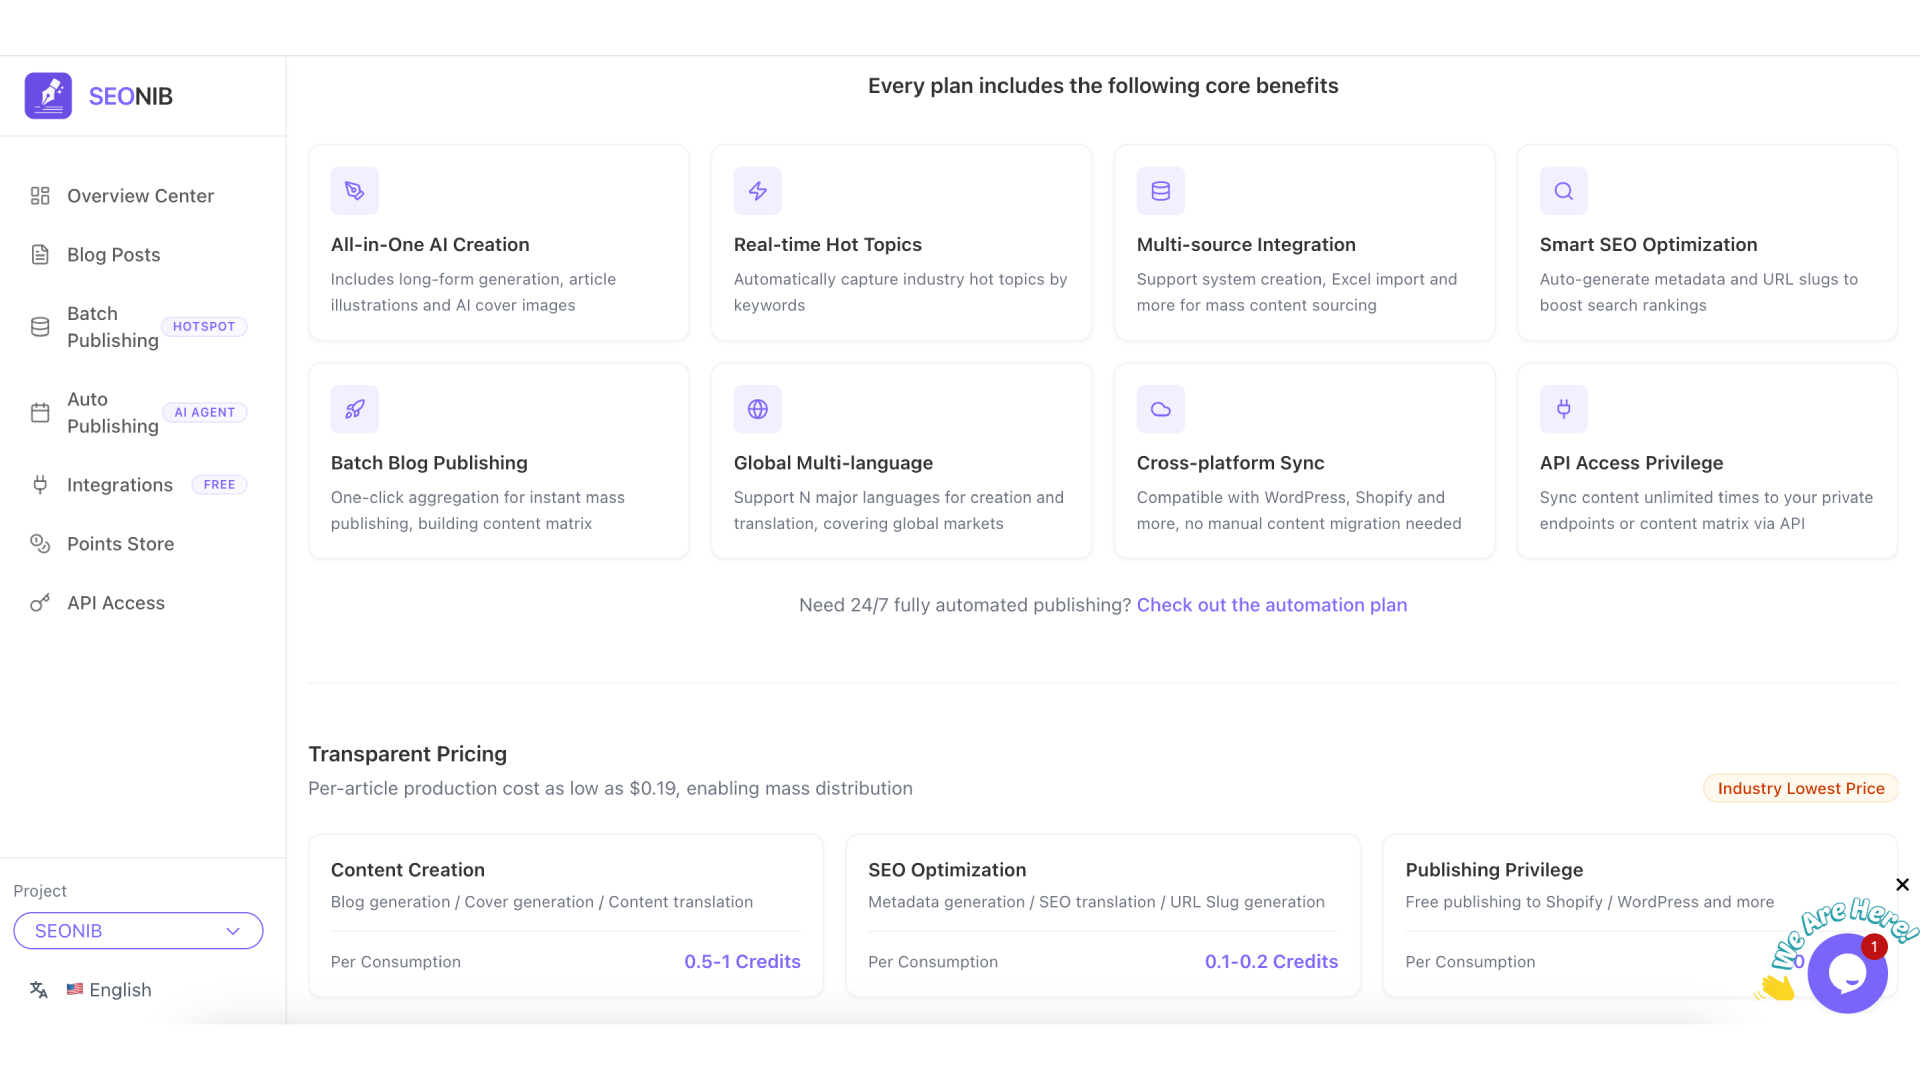Click the globe icon on Global Multi-language
The image size is (1920, 1080).
coord(757,409)
